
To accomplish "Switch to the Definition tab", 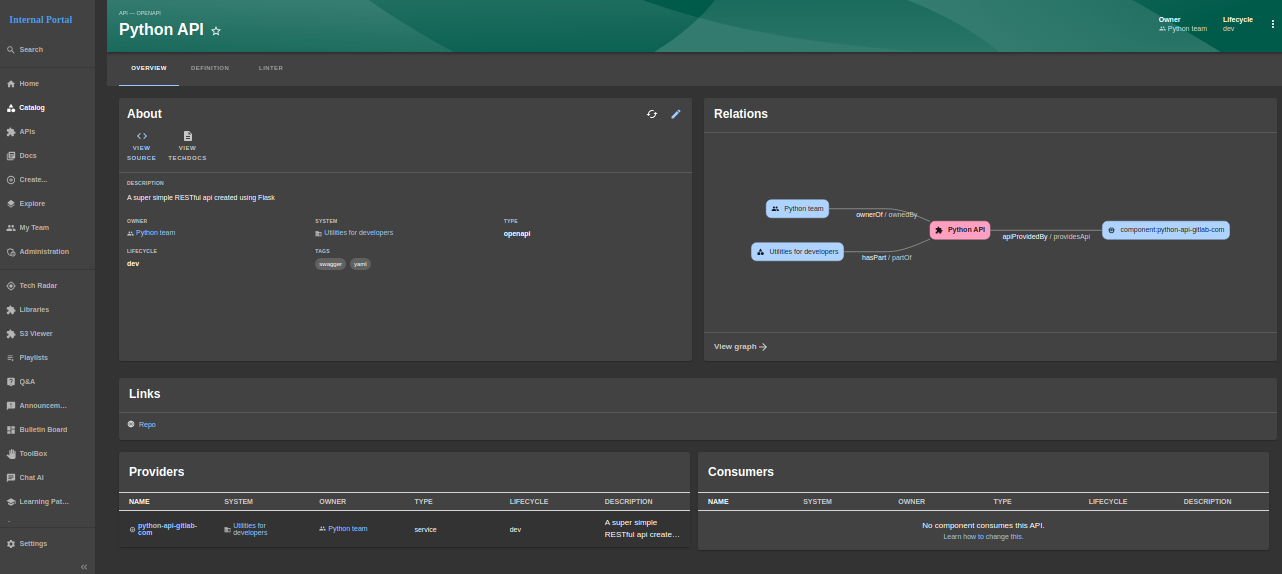I will (x=210, y=68).
